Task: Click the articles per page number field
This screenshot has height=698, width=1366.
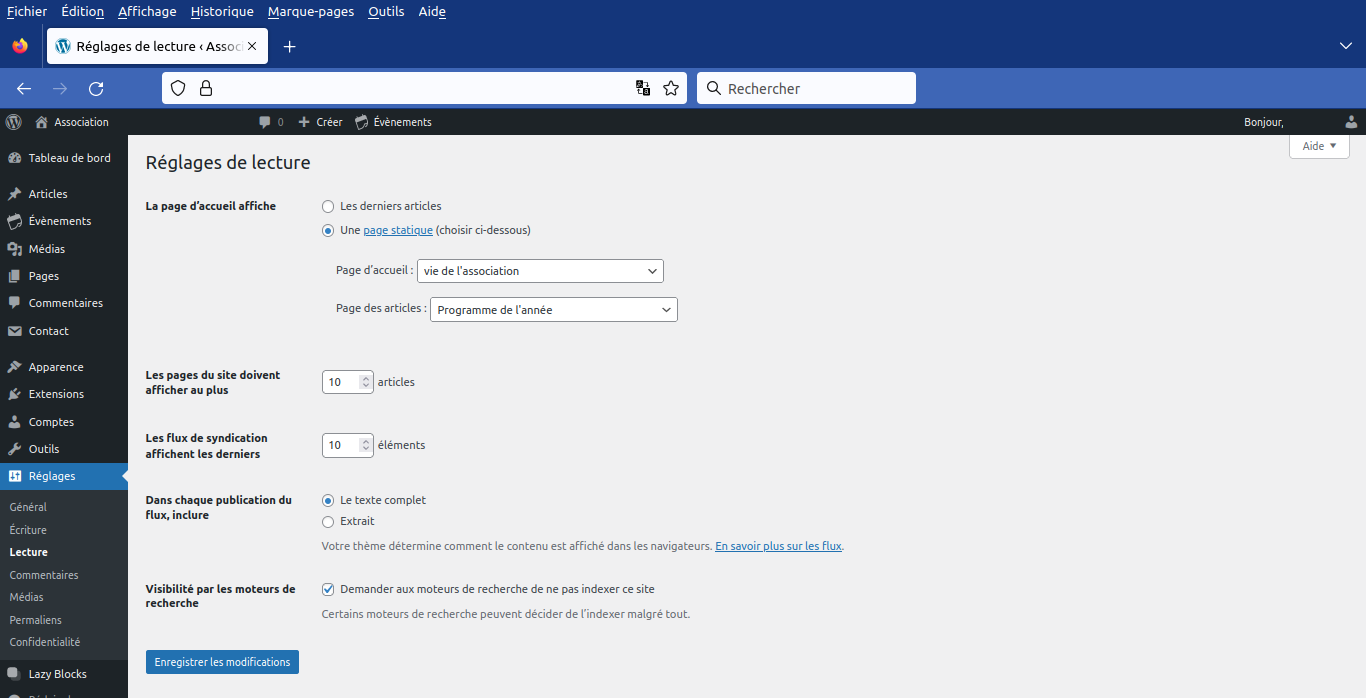Action: [341, 382]
